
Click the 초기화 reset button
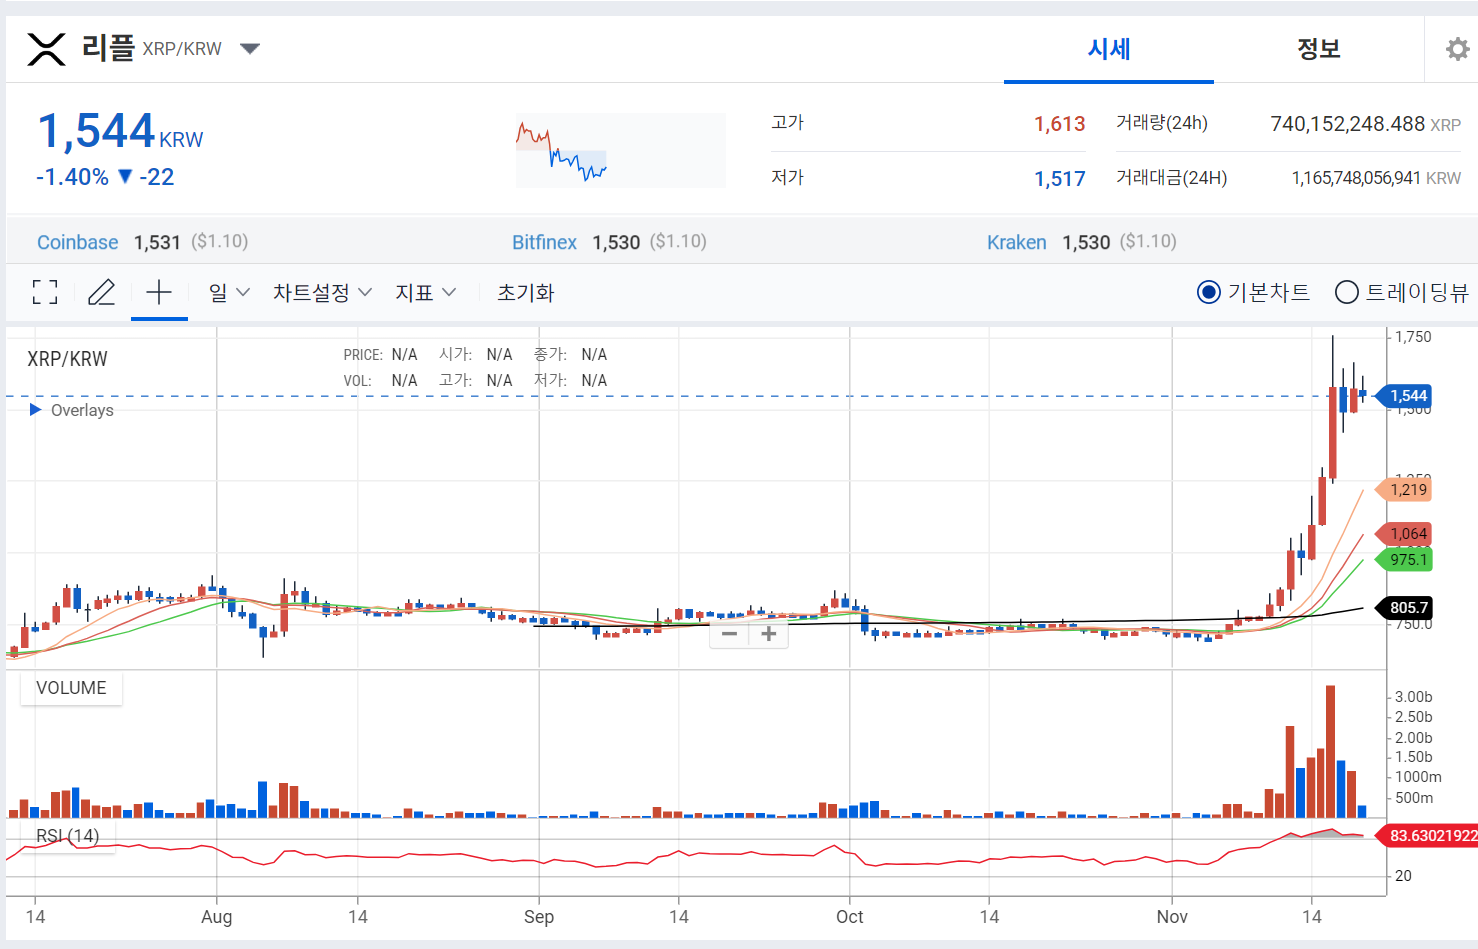click(525, 292)
